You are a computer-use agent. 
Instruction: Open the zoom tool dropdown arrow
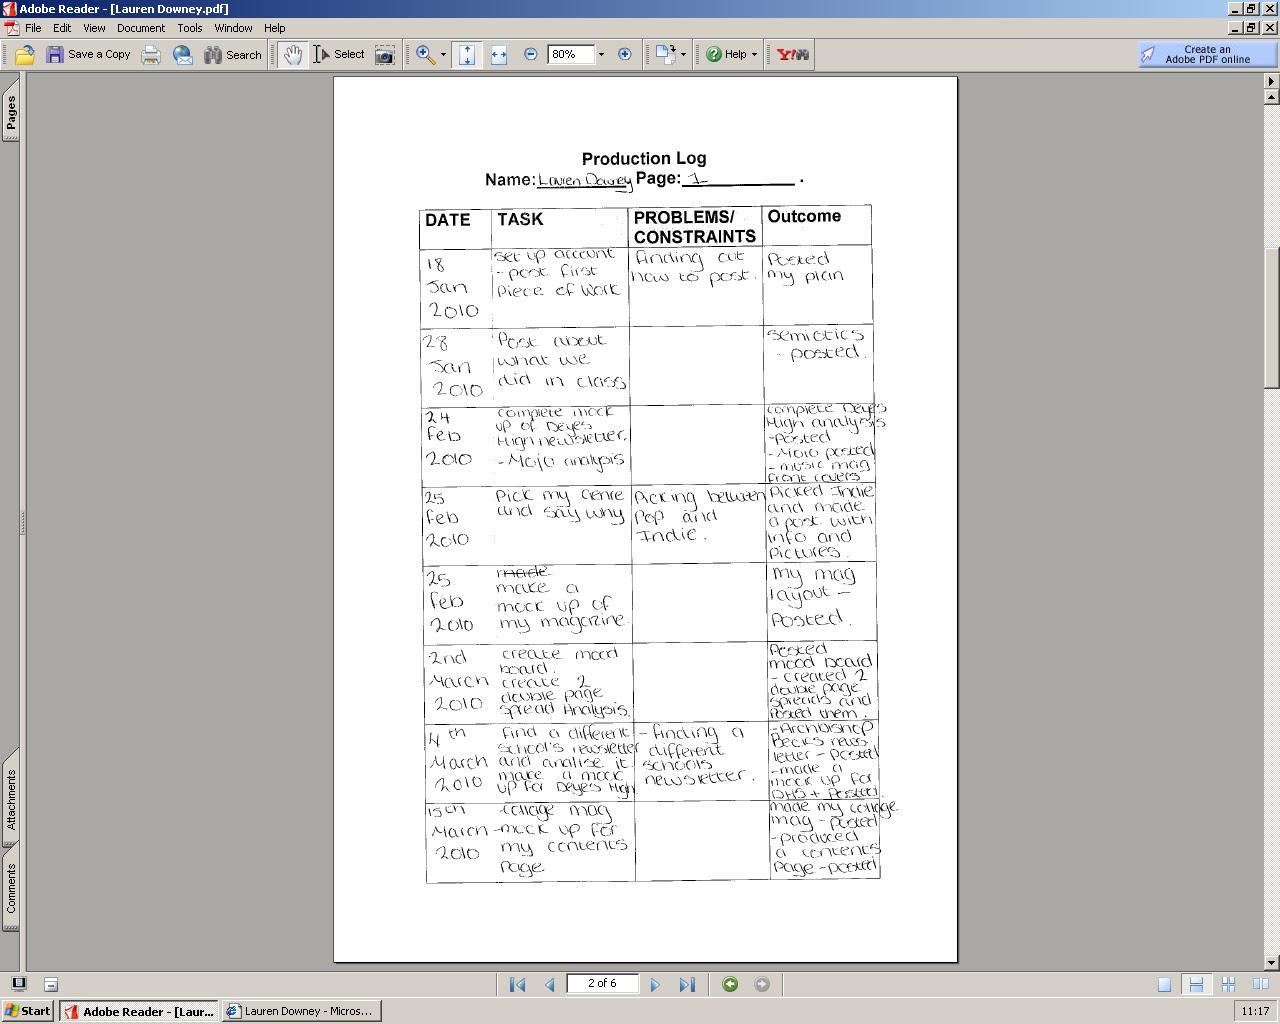tap(440, 54)
